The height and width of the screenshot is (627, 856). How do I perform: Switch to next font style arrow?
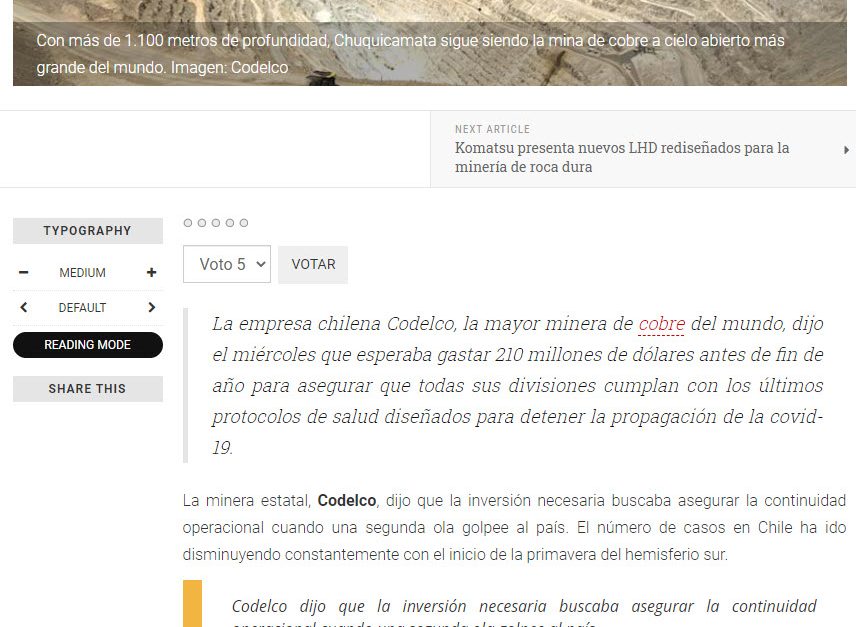click(x=151, y=308)
